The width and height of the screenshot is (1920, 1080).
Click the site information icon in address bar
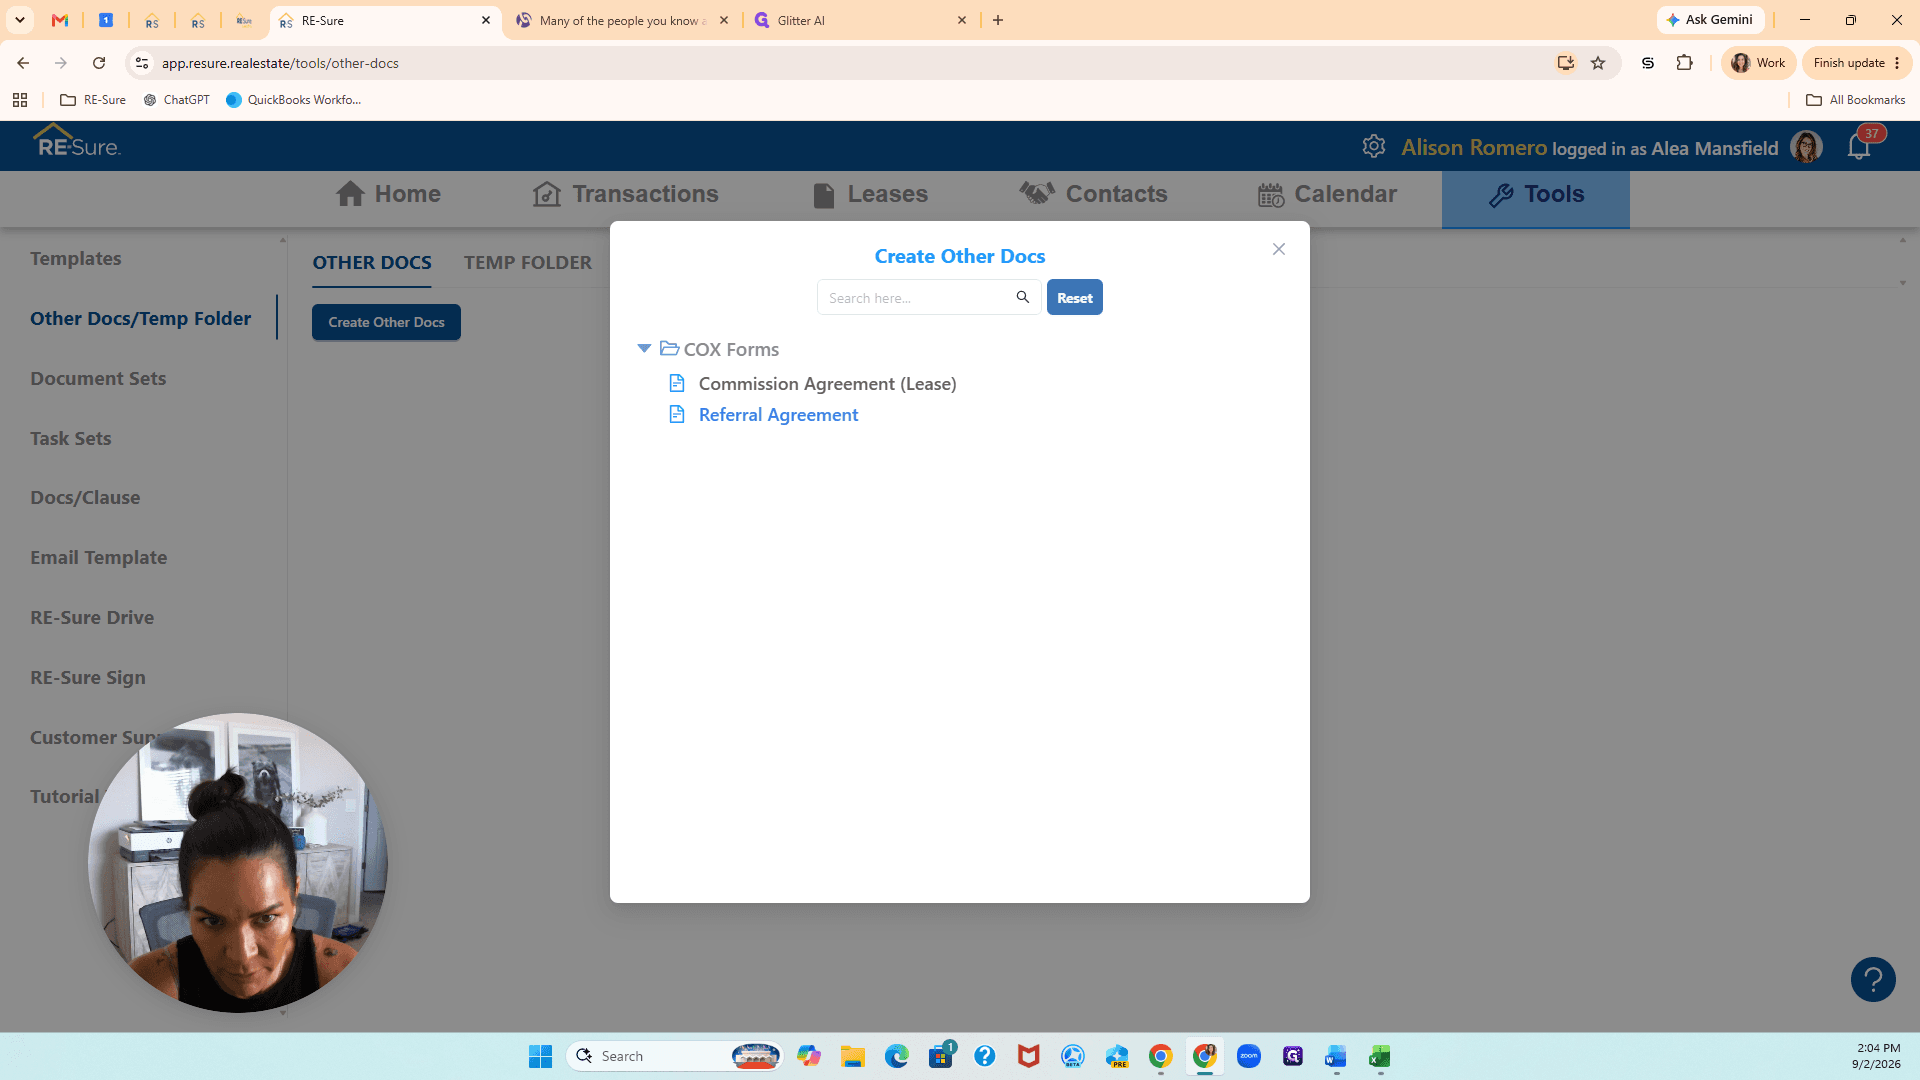pos(142,63)
